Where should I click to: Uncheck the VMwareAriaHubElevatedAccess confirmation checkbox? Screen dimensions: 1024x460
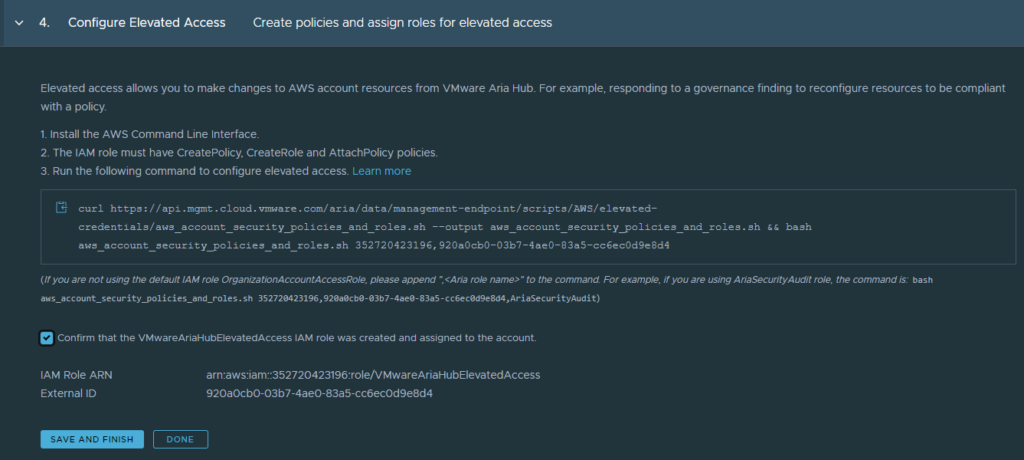click(x=46, y=338)
